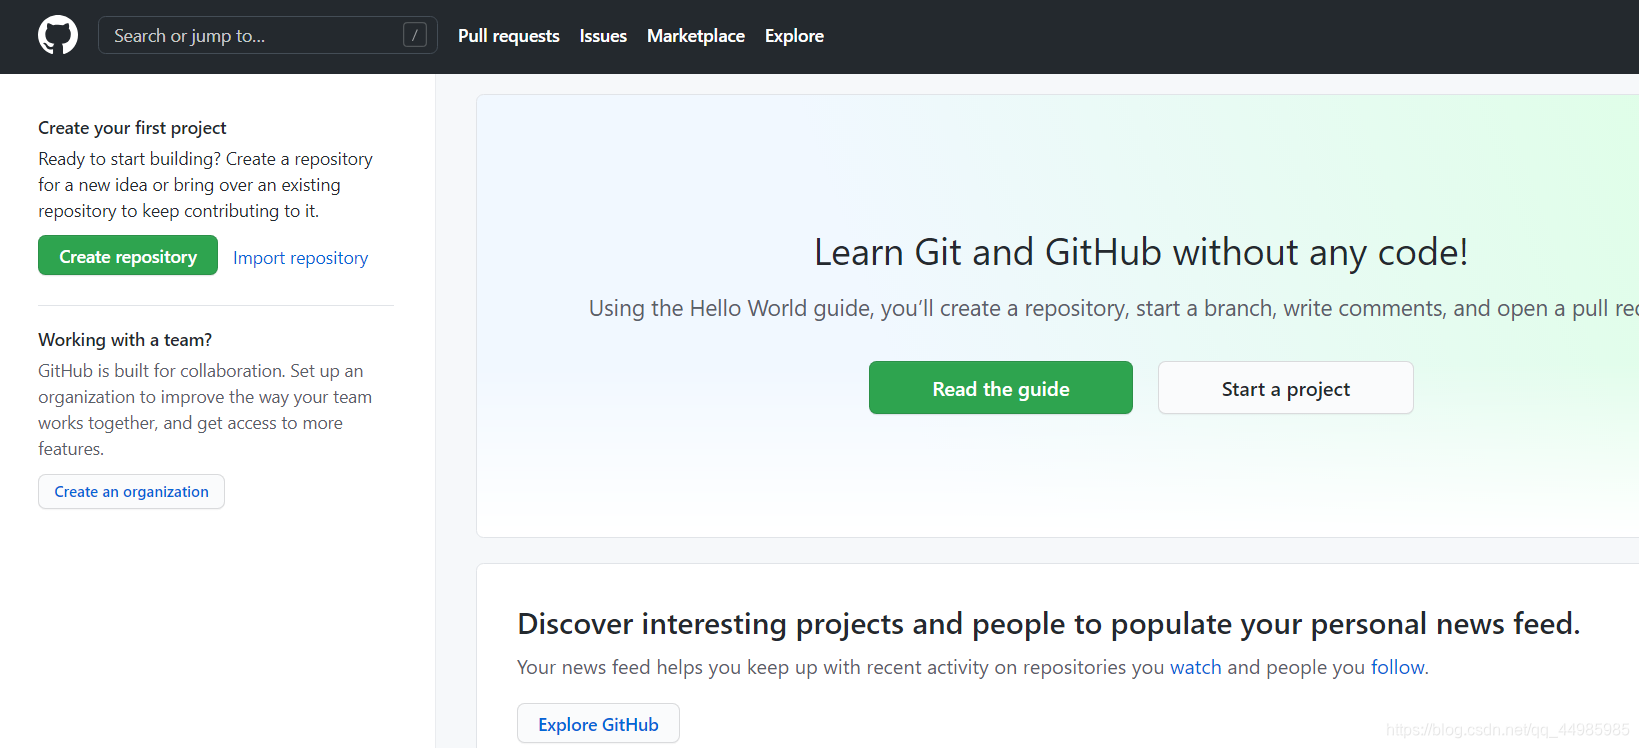Open Issues in top navigation
This screenshot has width=1639, height=748.
603,36
